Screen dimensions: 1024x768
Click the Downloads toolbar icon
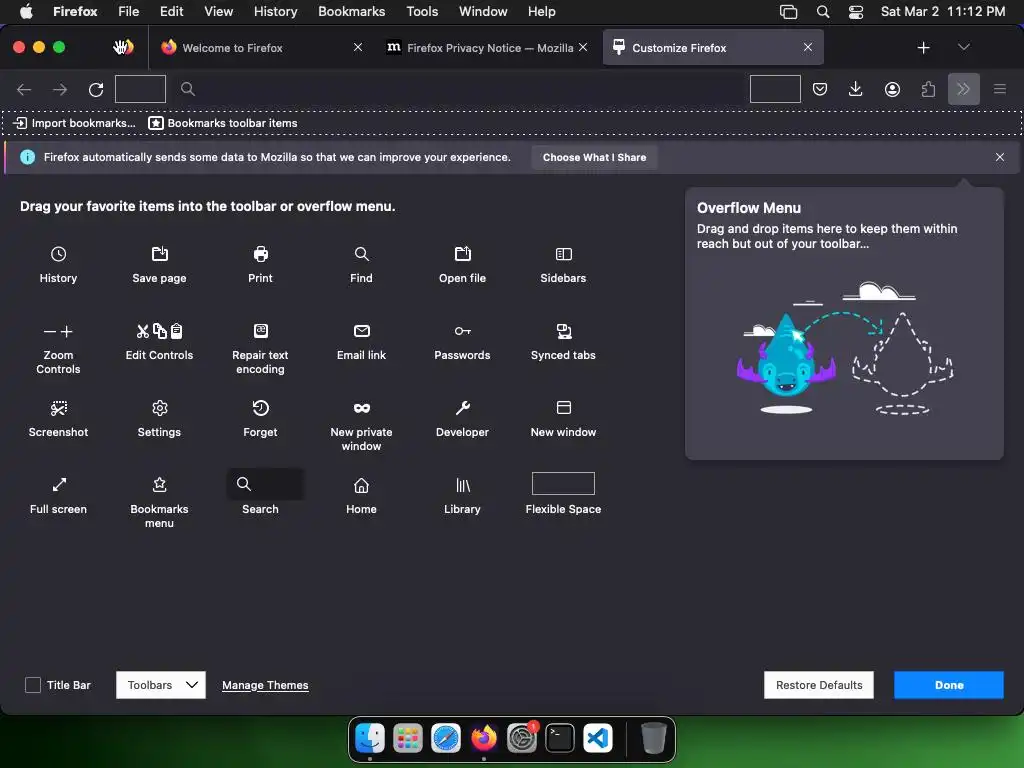click(x=856, y=89)
